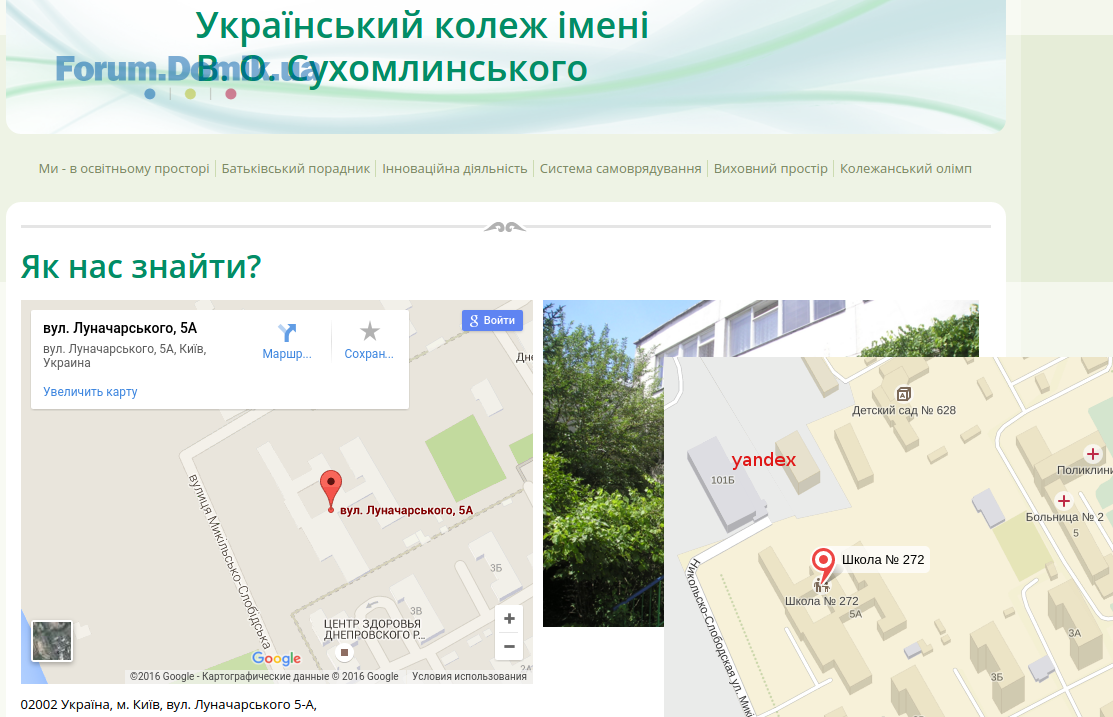Open Увеличить карту link

click(90, 392)
